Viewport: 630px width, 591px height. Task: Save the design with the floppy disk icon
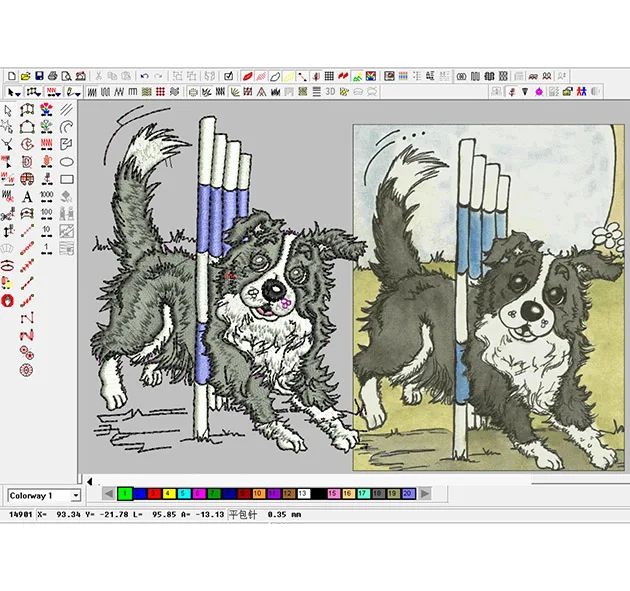pos(38,76)
